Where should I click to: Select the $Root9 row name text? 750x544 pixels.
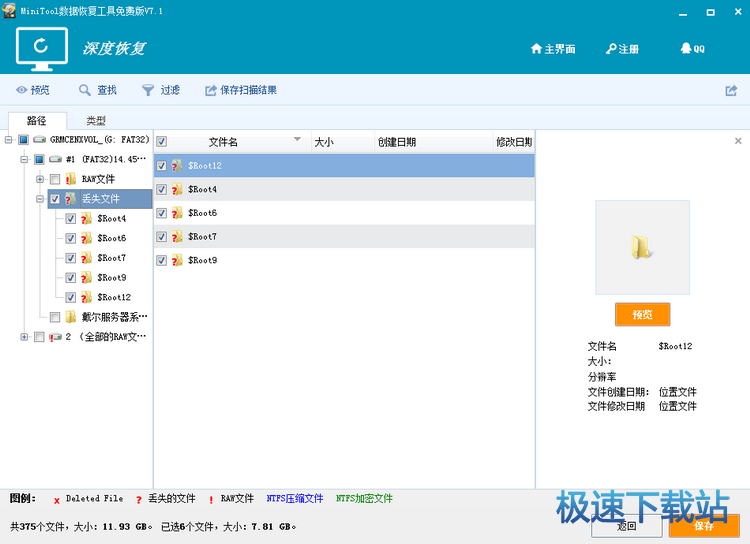(x=202, y=260)
